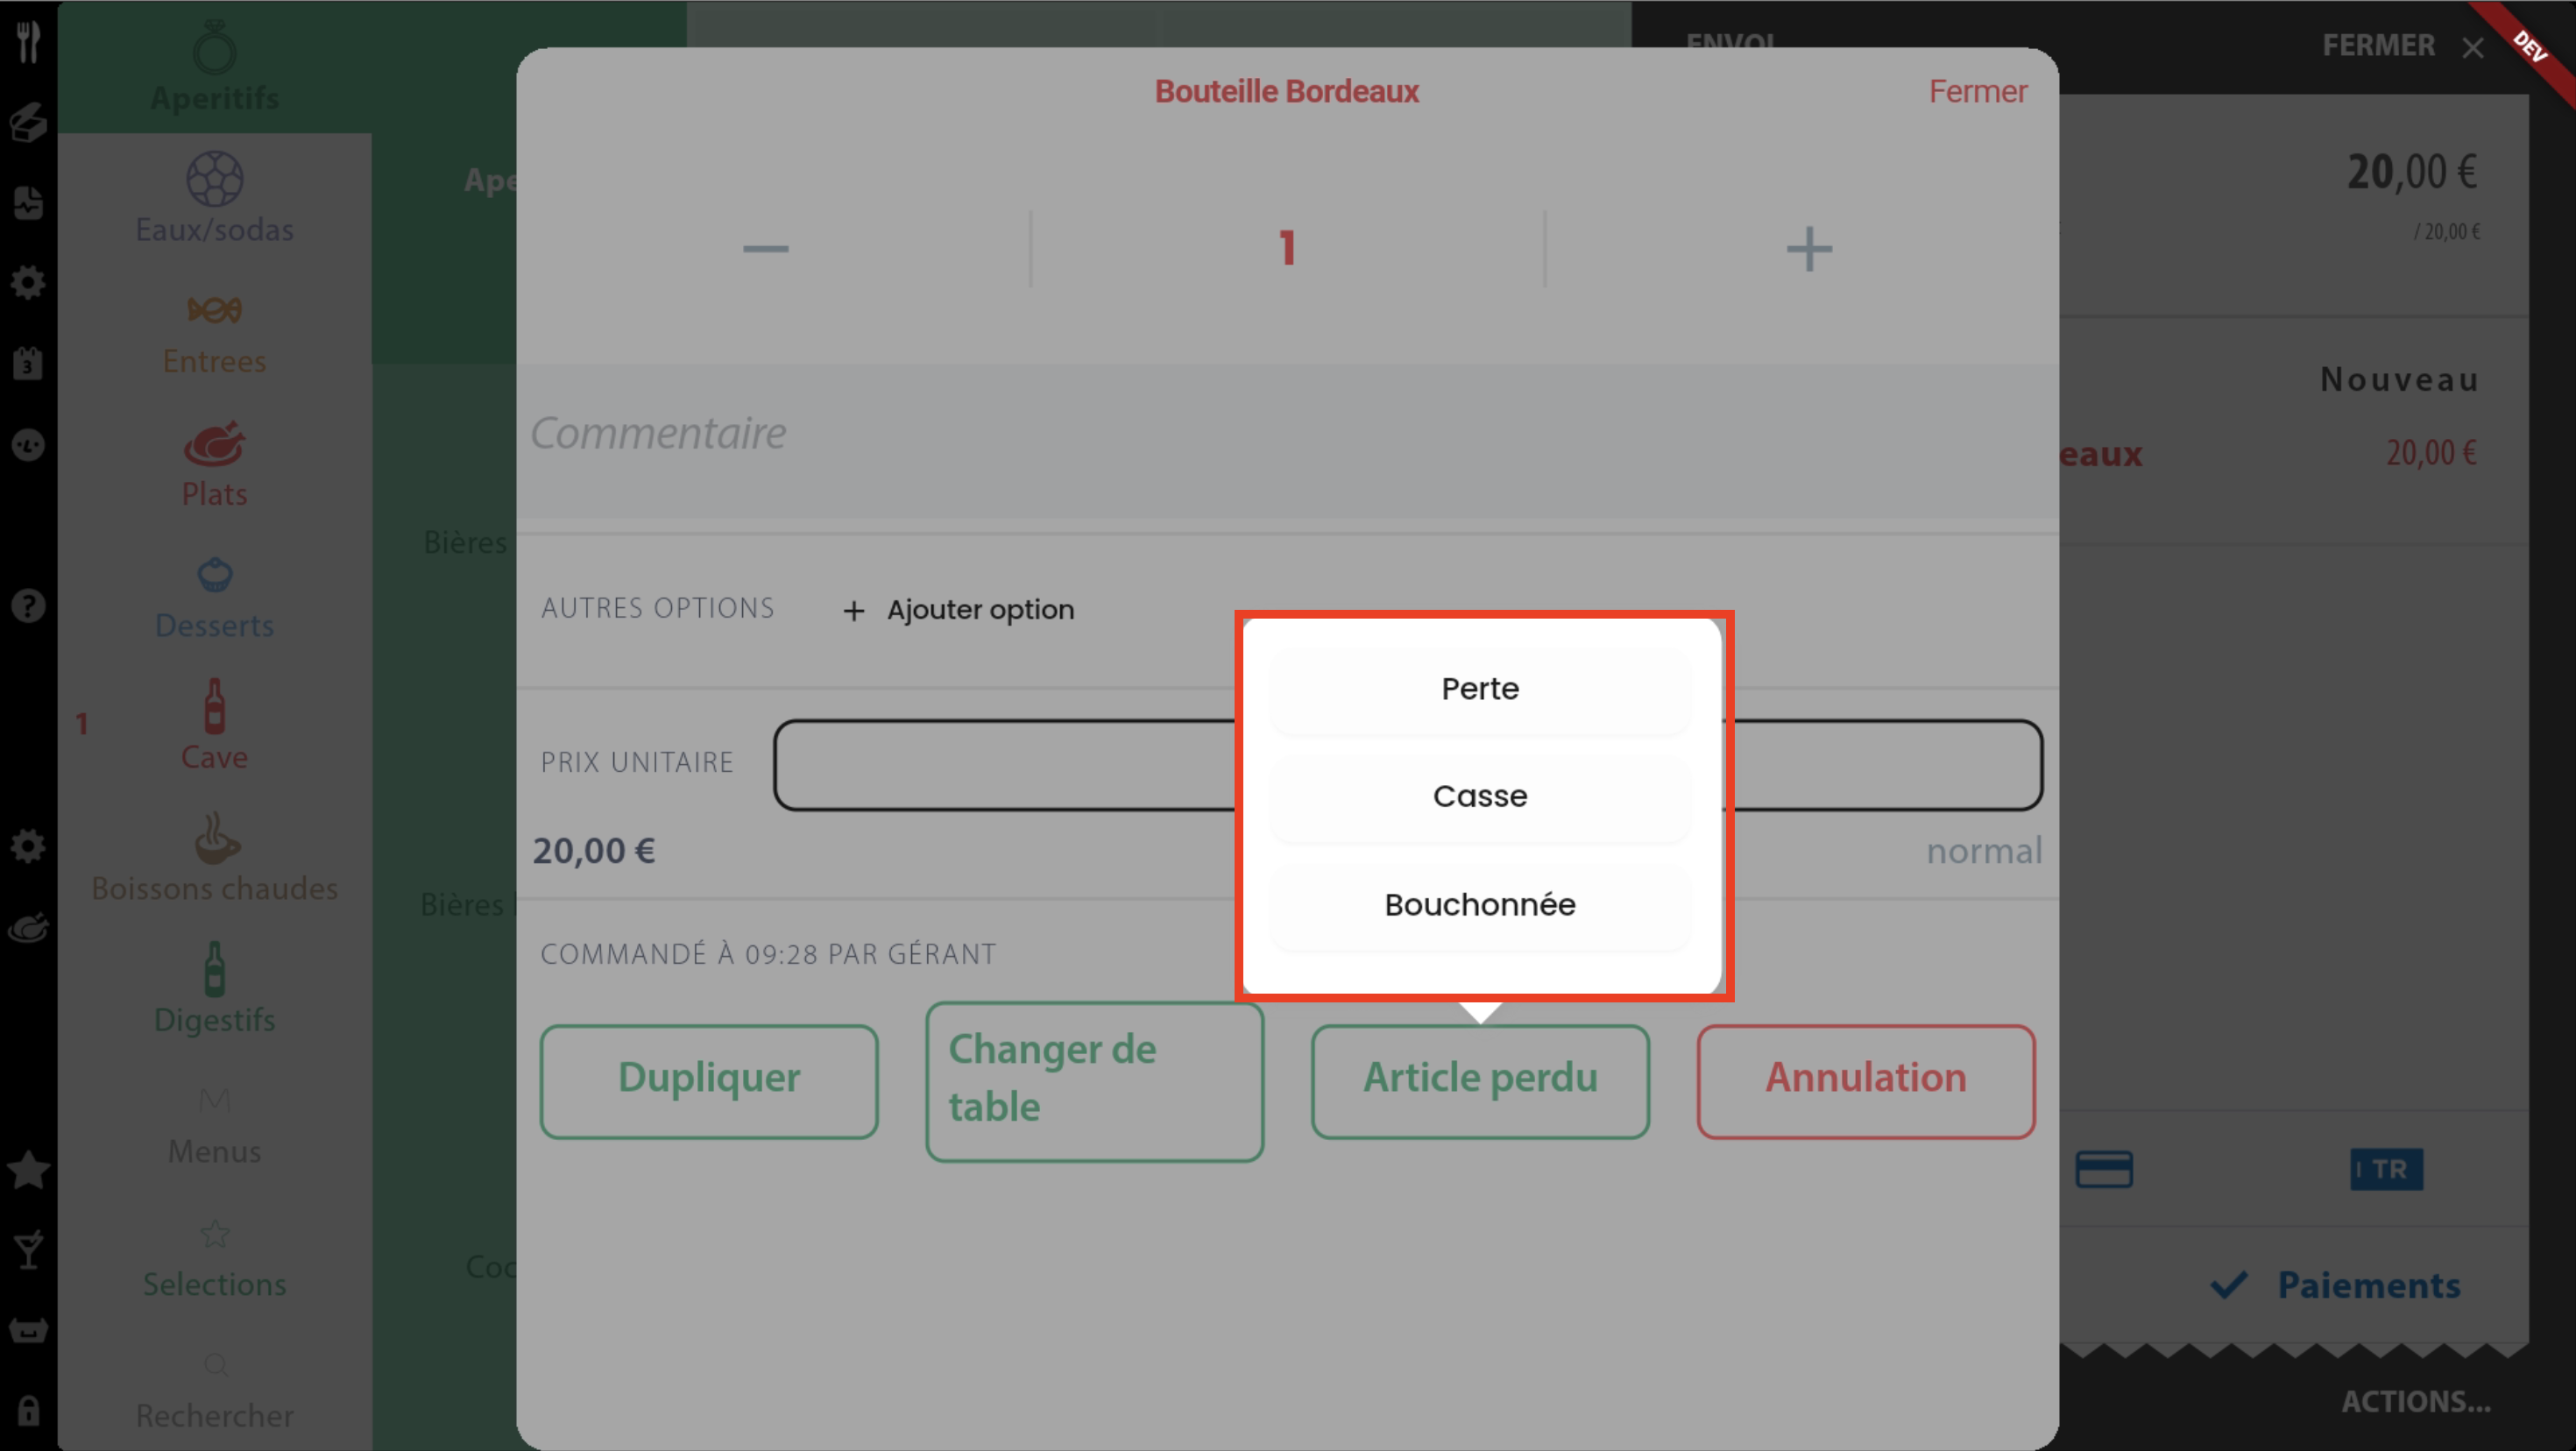
Task: Decrease quantity with minus button
Action: (x=765, y=249)
